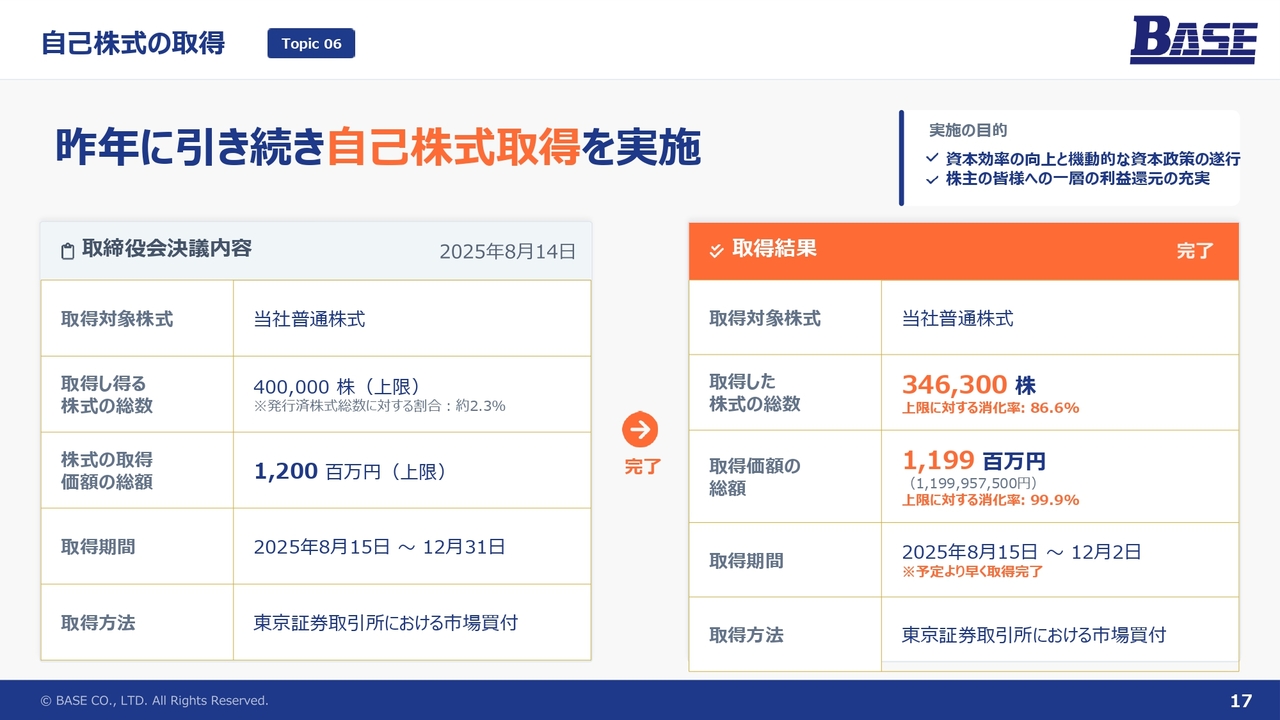Select the Topic 06 badge

click(x=311, y=43)
